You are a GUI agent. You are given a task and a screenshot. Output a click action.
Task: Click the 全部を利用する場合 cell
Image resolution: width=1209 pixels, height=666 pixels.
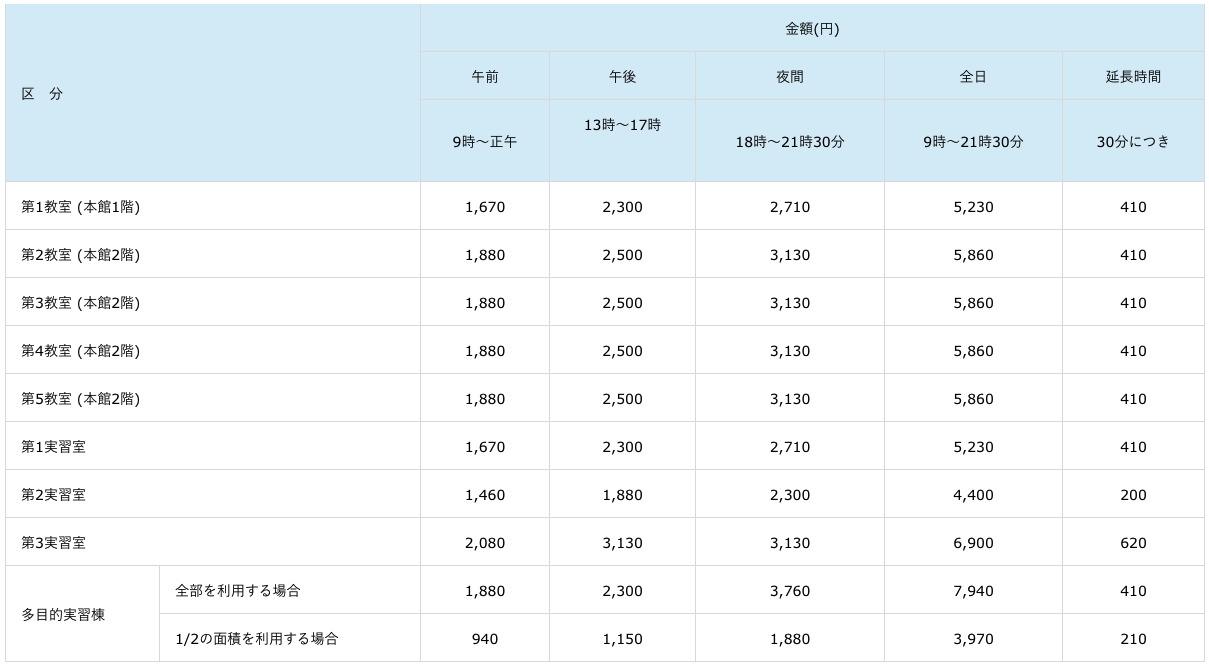[x=238, y=591]
